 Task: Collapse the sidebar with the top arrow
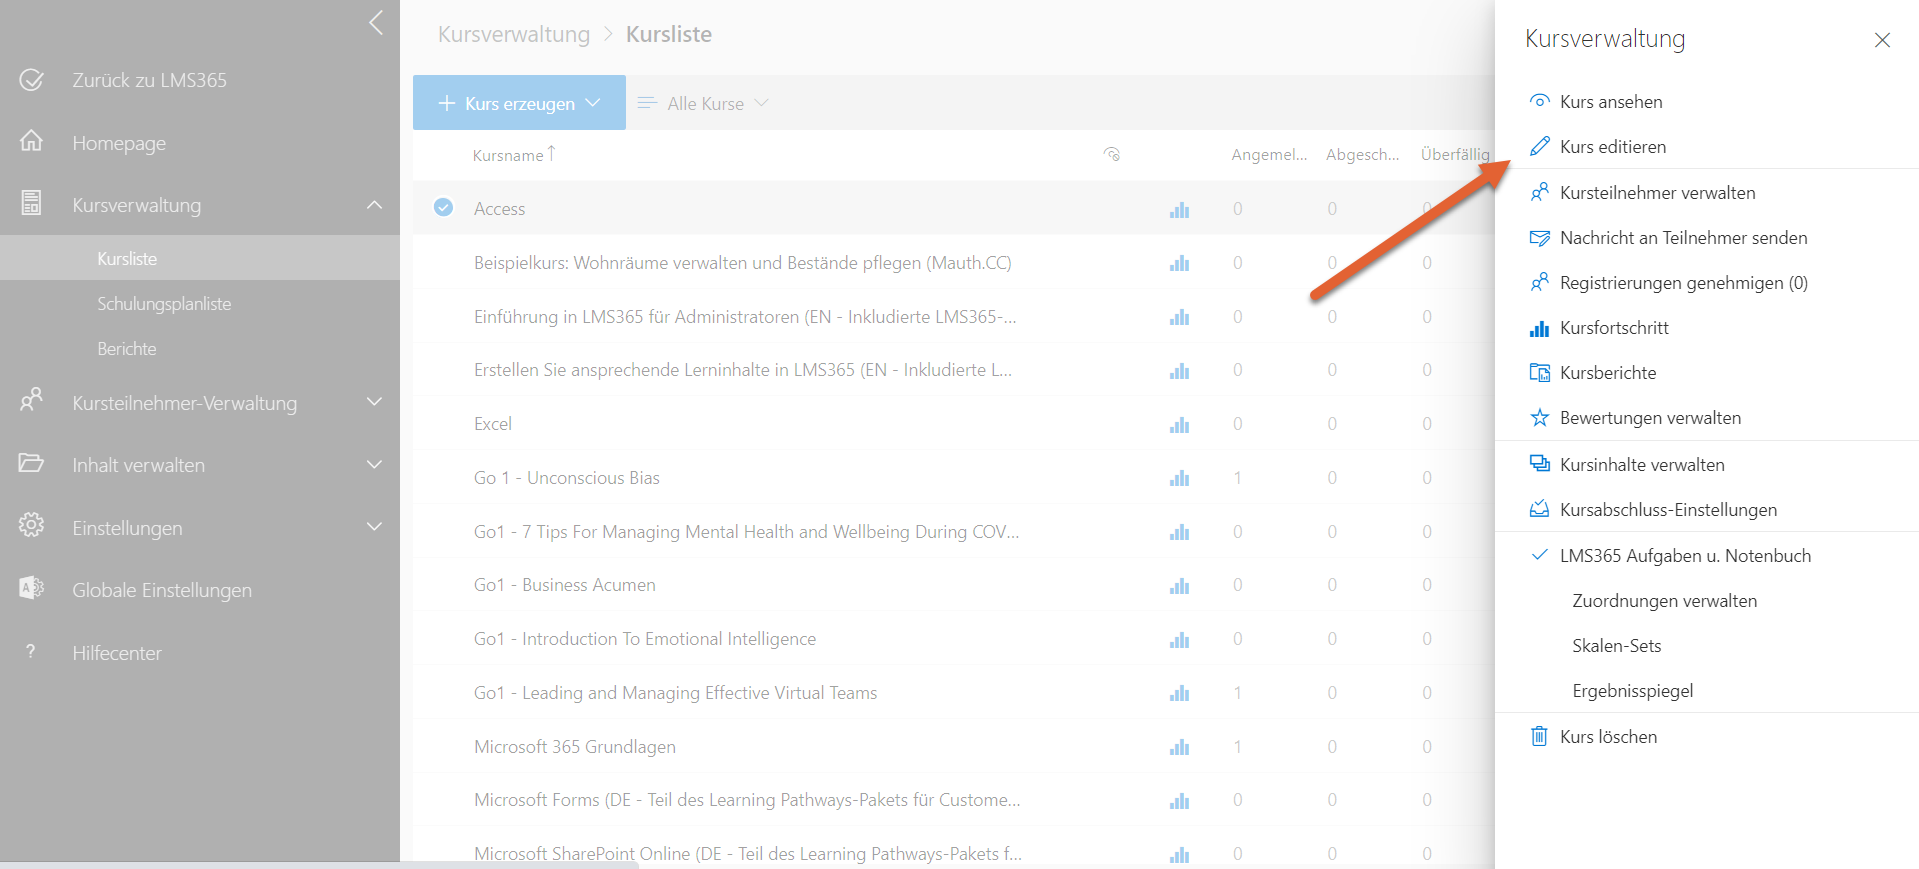376,23
